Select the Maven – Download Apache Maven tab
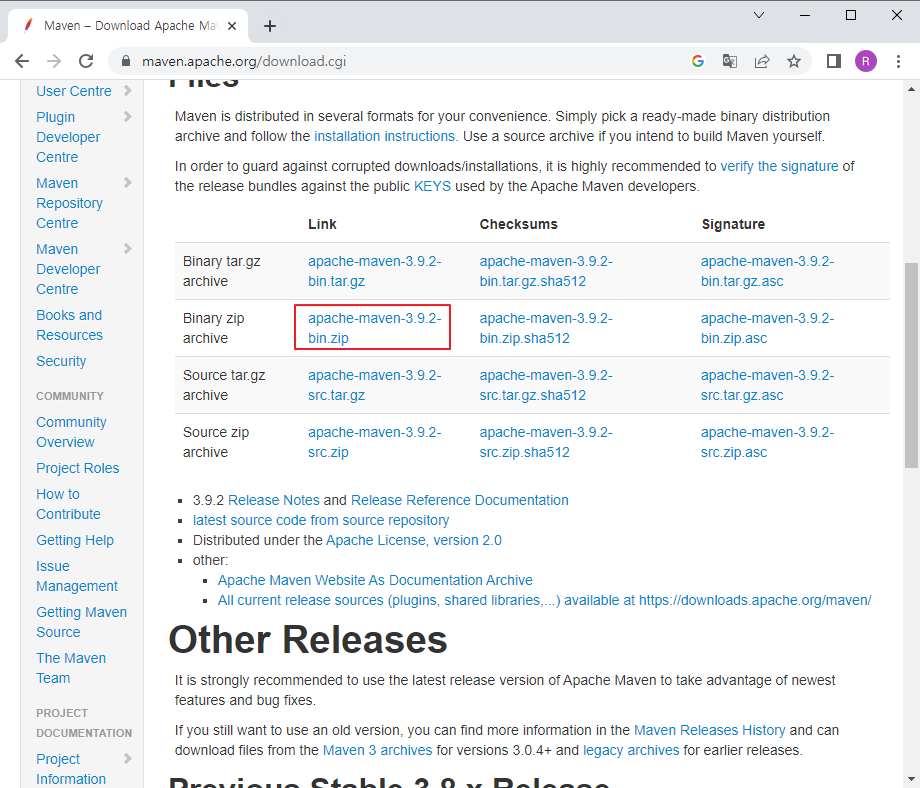920x788 pixels. pos(128,26)
